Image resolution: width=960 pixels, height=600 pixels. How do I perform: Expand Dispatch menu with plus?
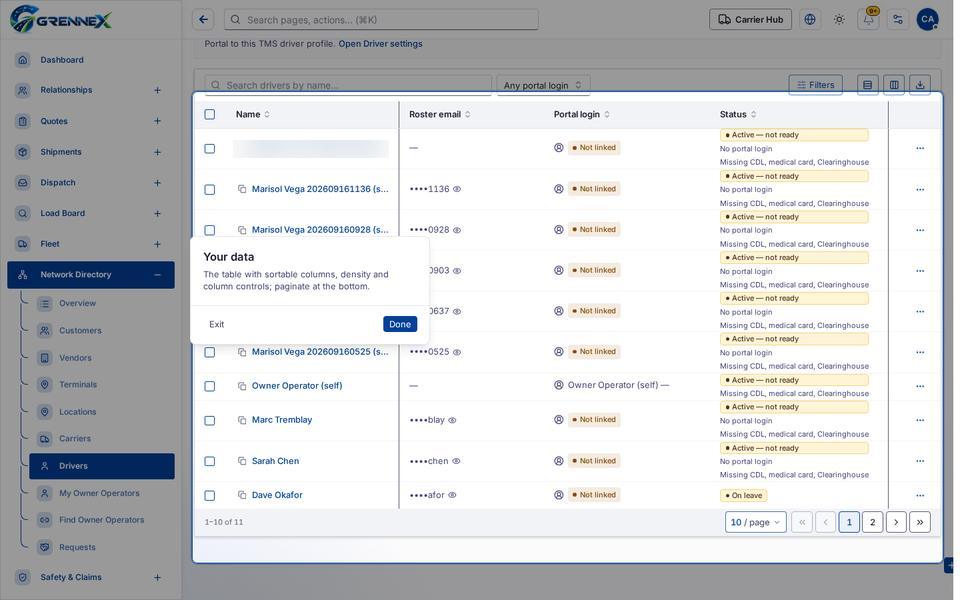[x=157, y=182]
